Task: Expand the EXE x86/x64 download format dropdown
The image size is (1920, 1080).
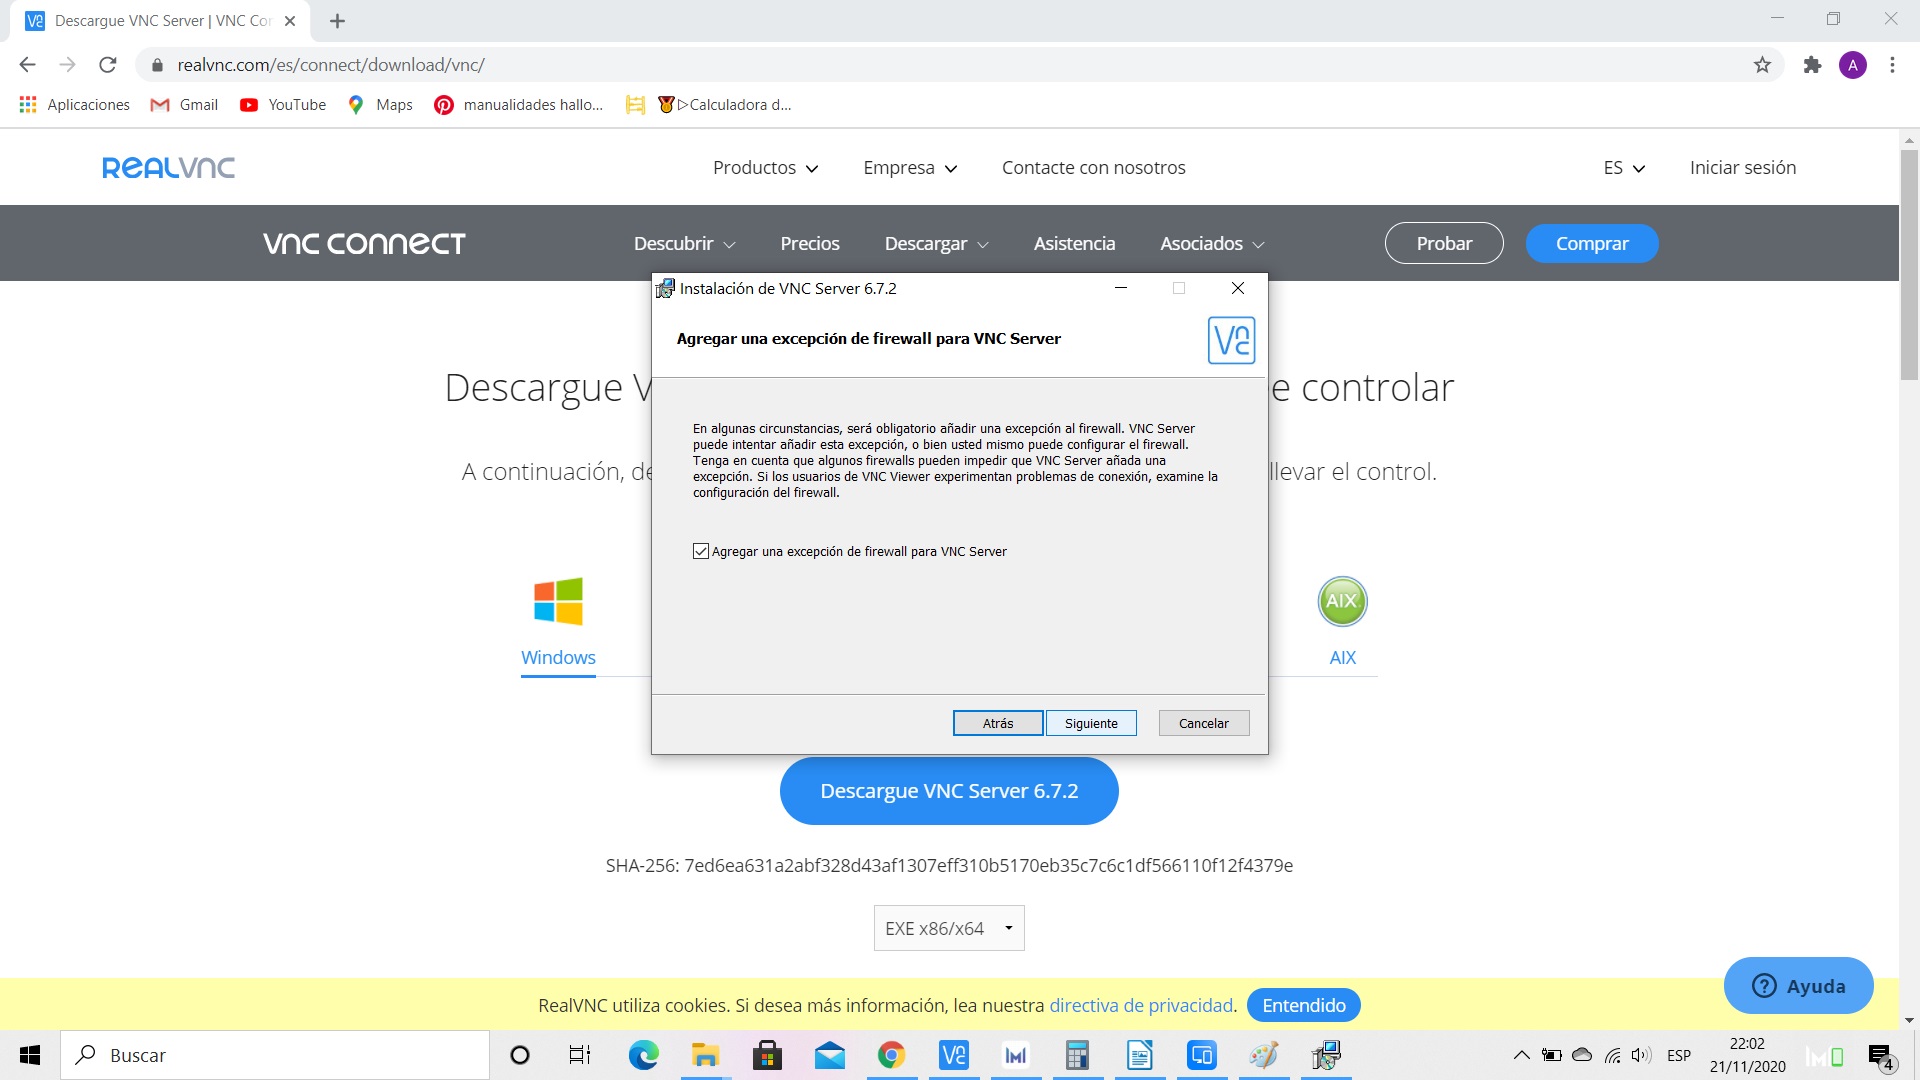Action: click(x=948, y=928)
